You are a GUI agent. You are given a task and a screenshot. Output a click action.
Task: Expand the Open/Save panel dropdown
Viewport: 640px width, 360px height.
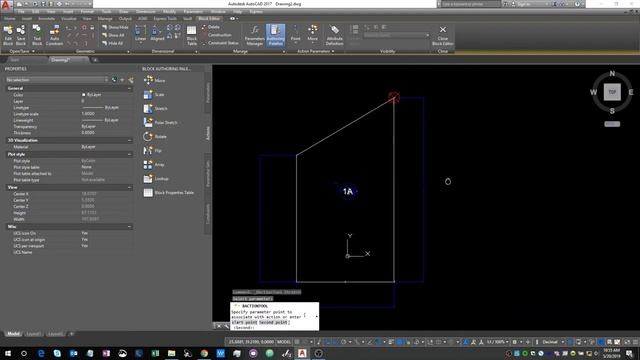(x=22, y=51)
